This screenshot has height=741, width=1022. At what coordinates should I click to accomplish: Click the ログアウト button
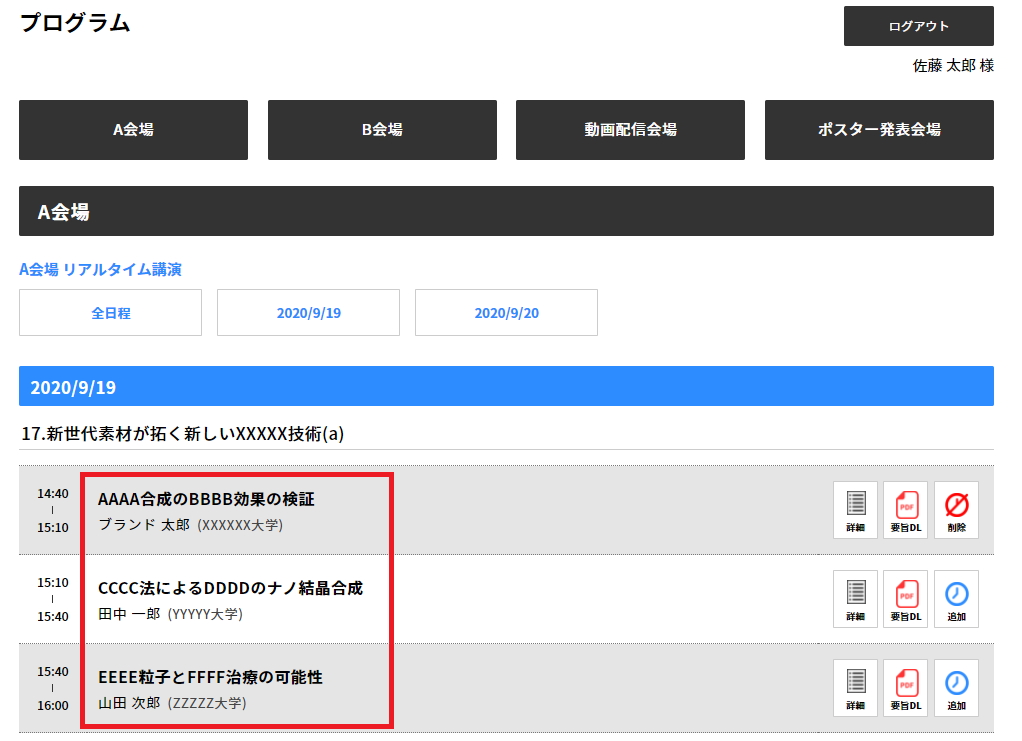pyautogui.click(x=918, y=26)
